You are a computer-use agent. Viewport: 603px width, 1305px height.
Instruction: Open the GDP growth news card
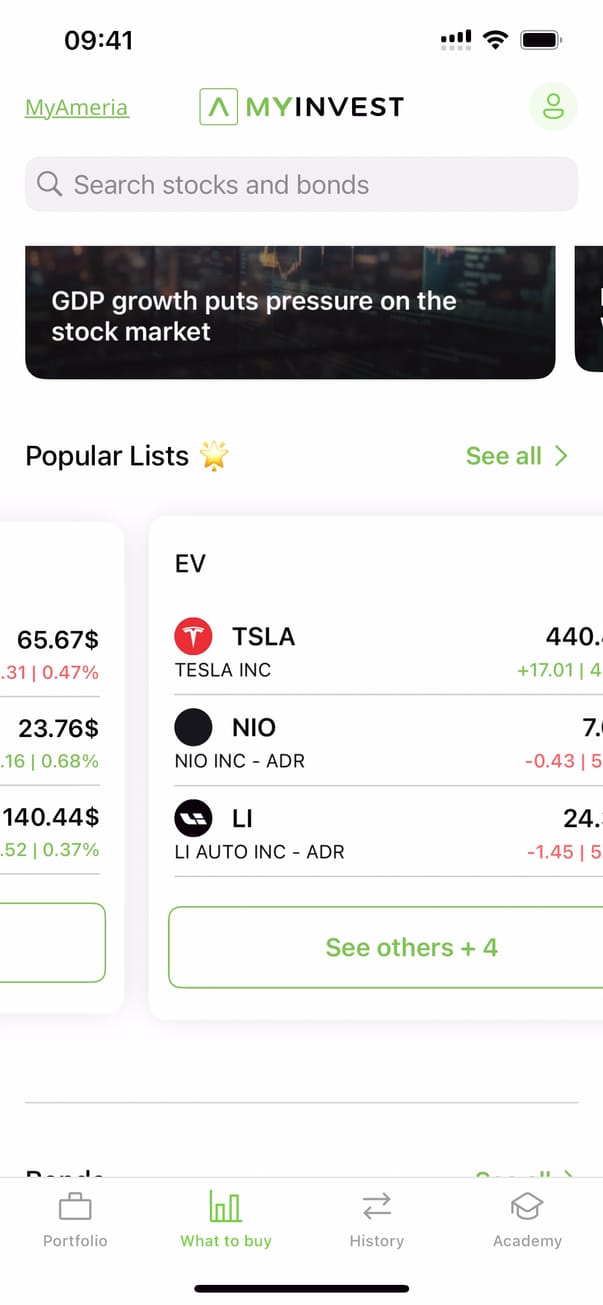[290, 314]
